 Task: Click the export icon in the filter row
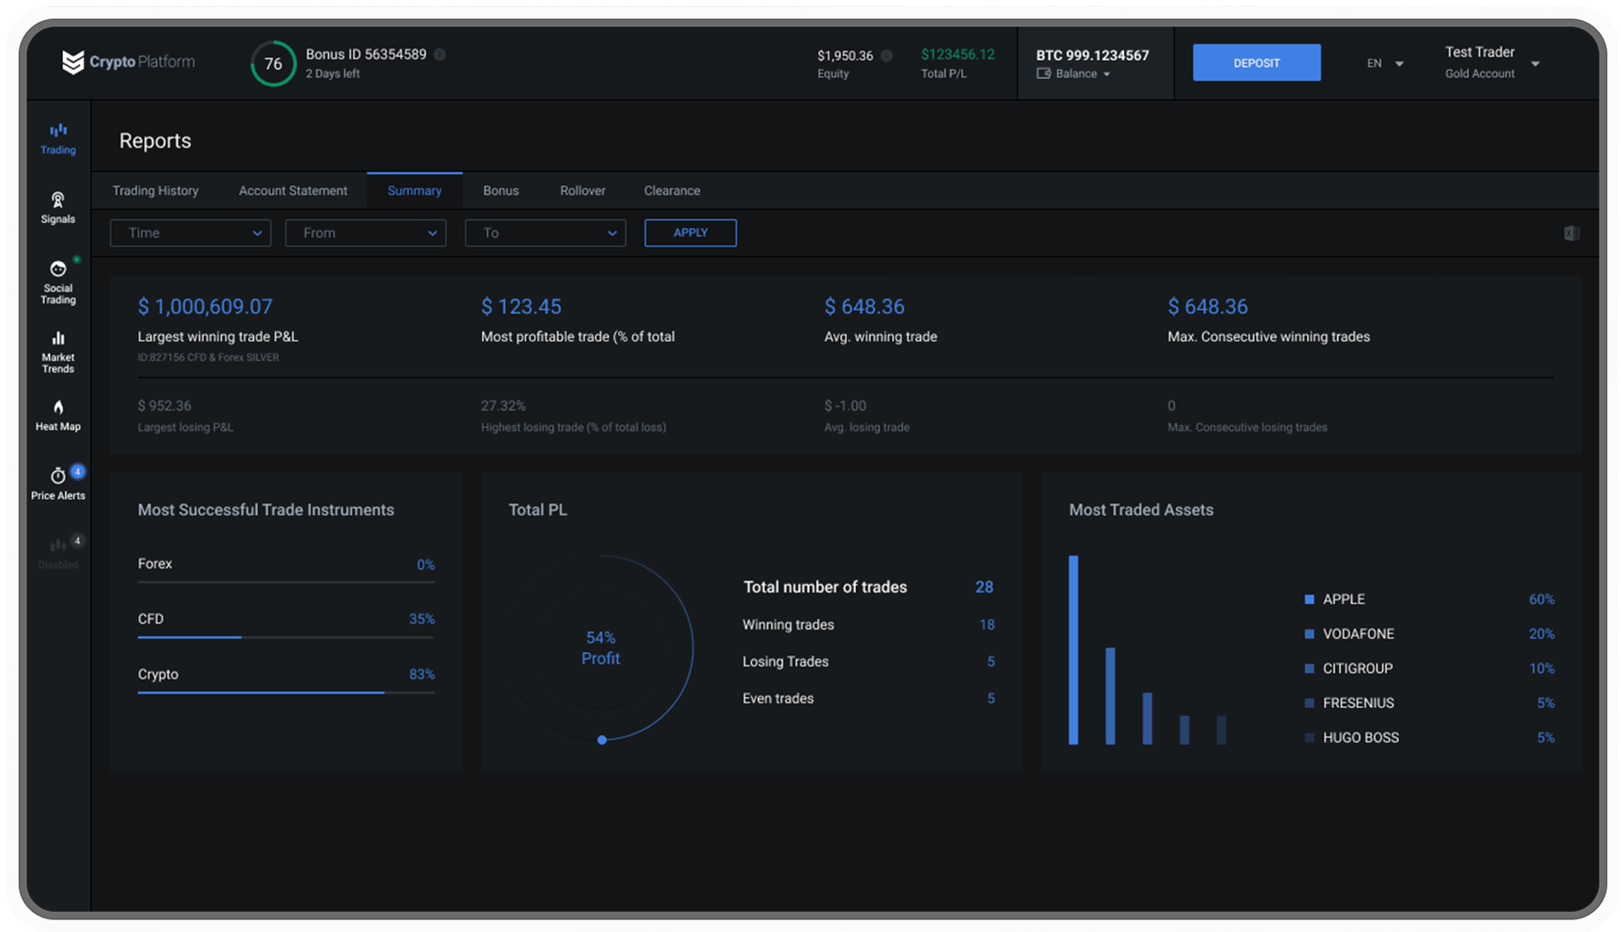click(x=1571, y=233)
